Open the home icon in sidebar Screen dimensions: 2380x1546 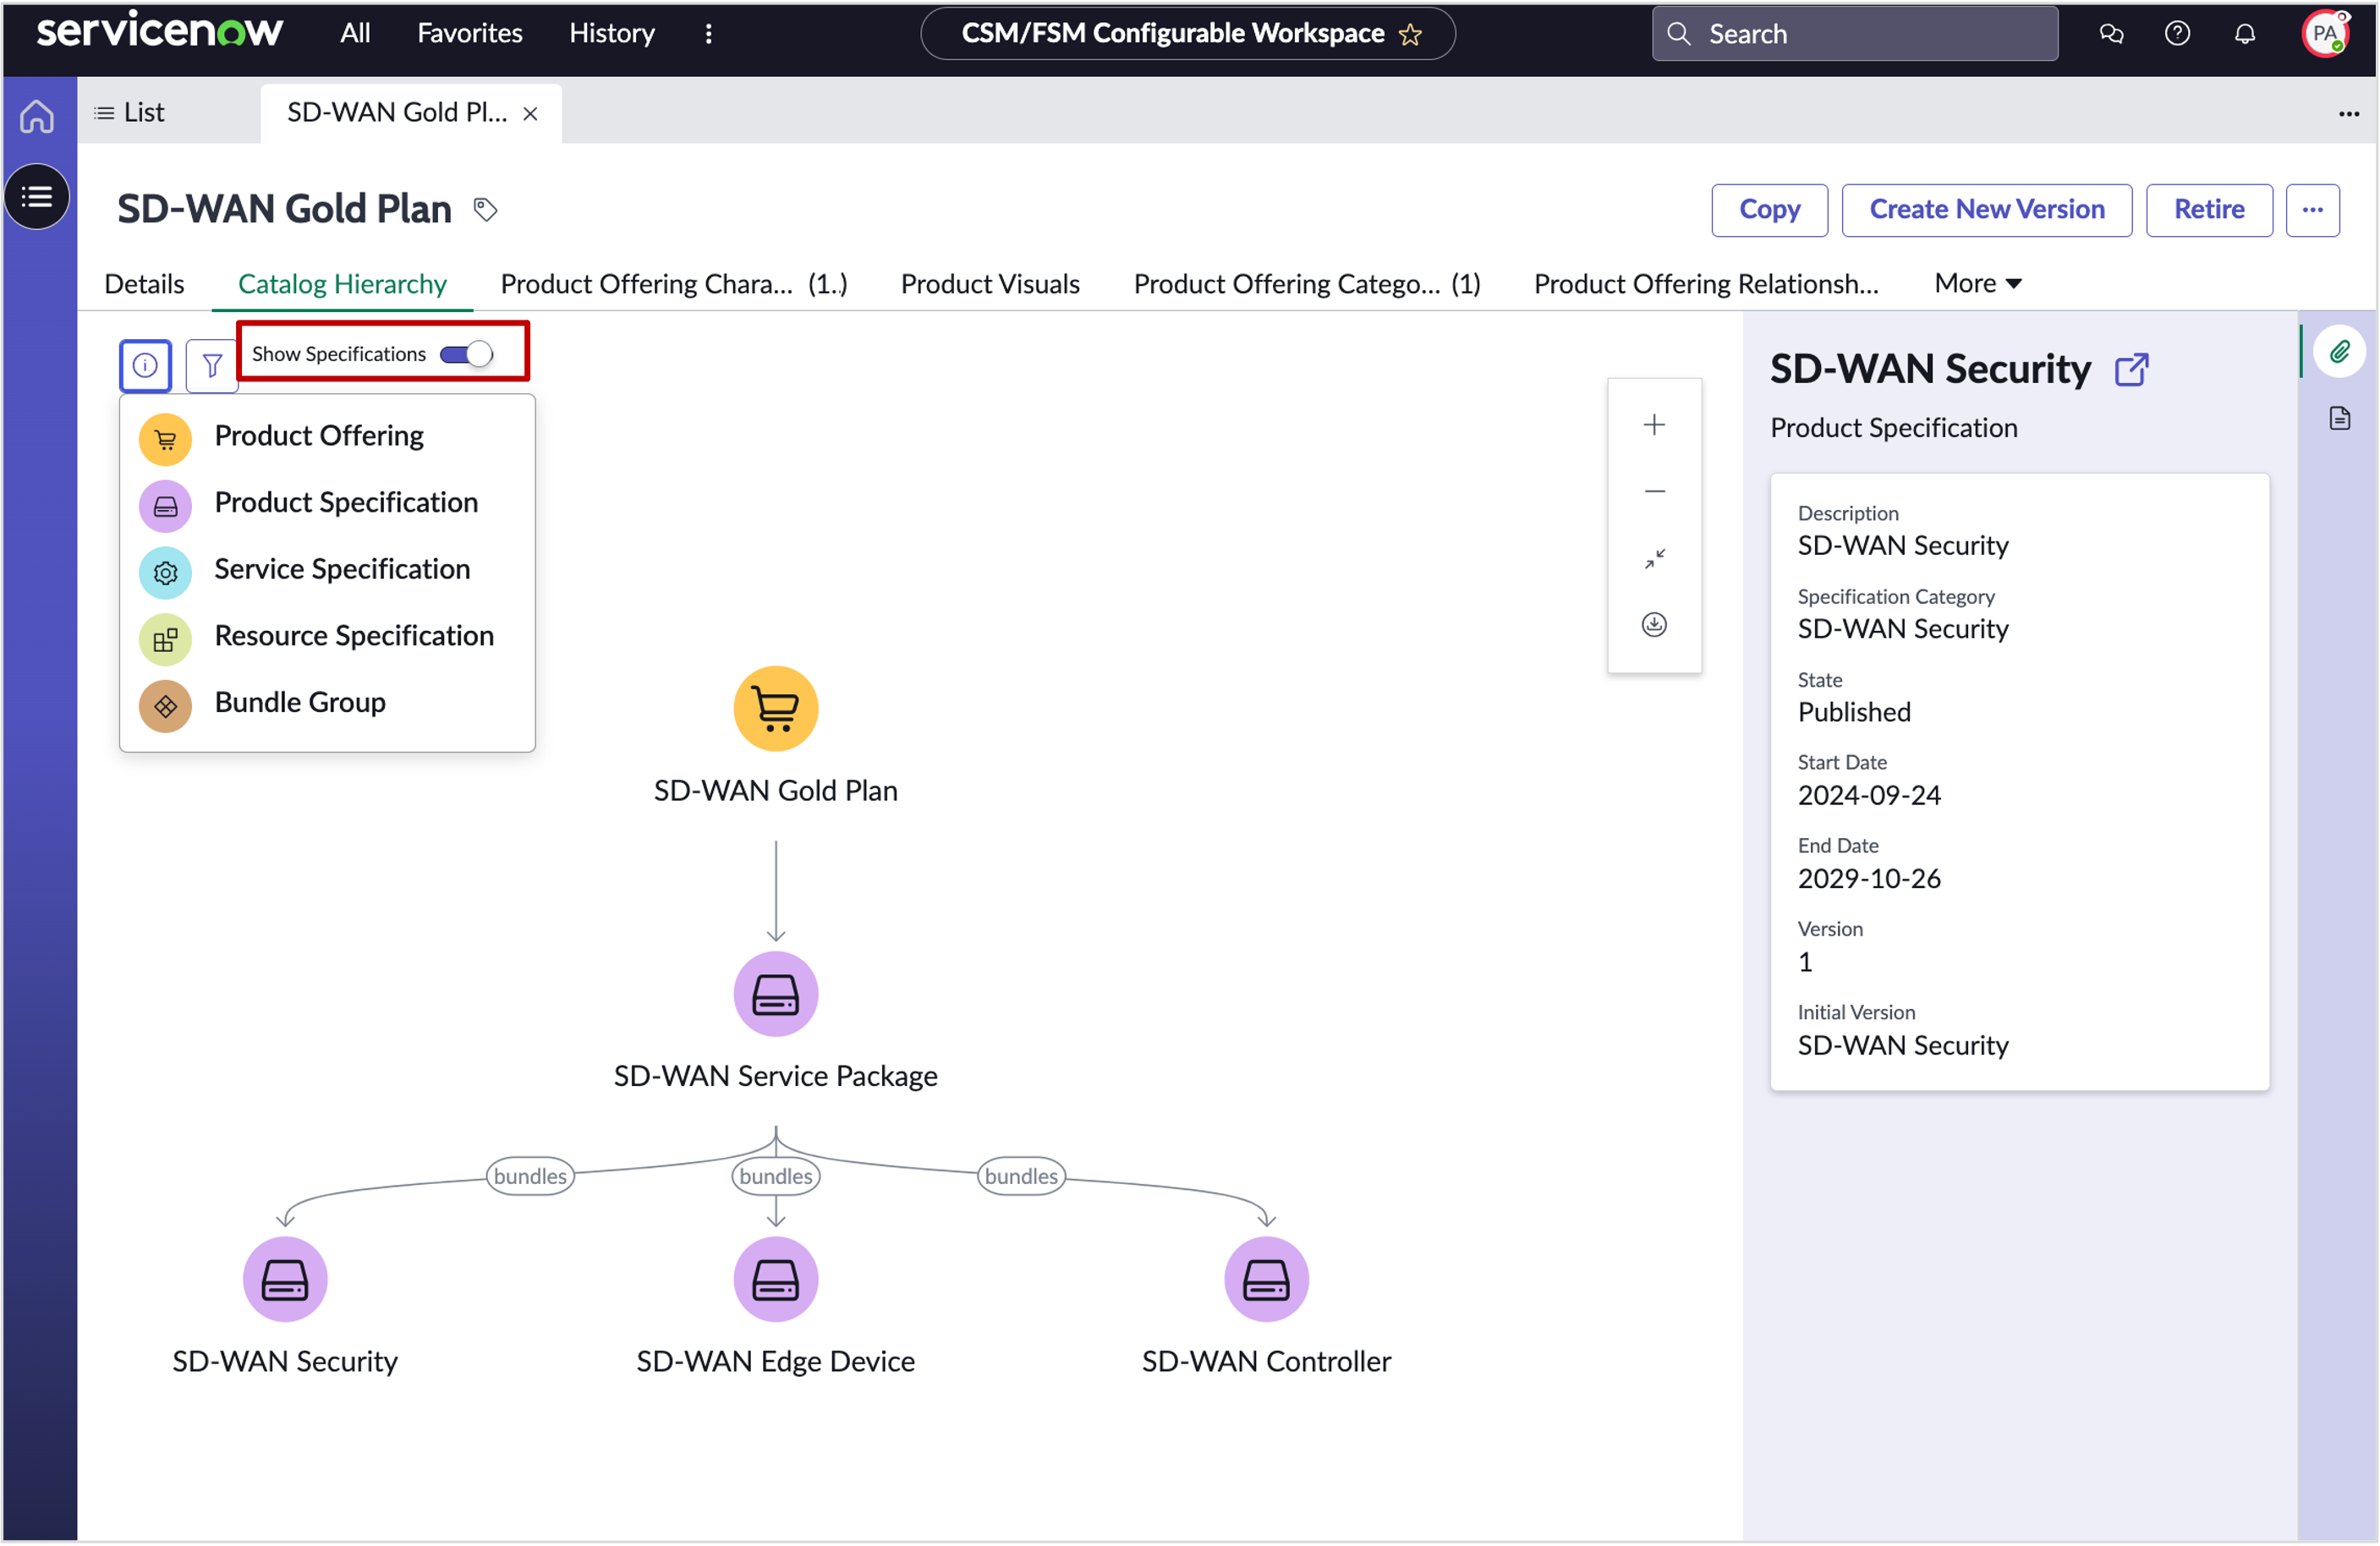pos(37,116)
